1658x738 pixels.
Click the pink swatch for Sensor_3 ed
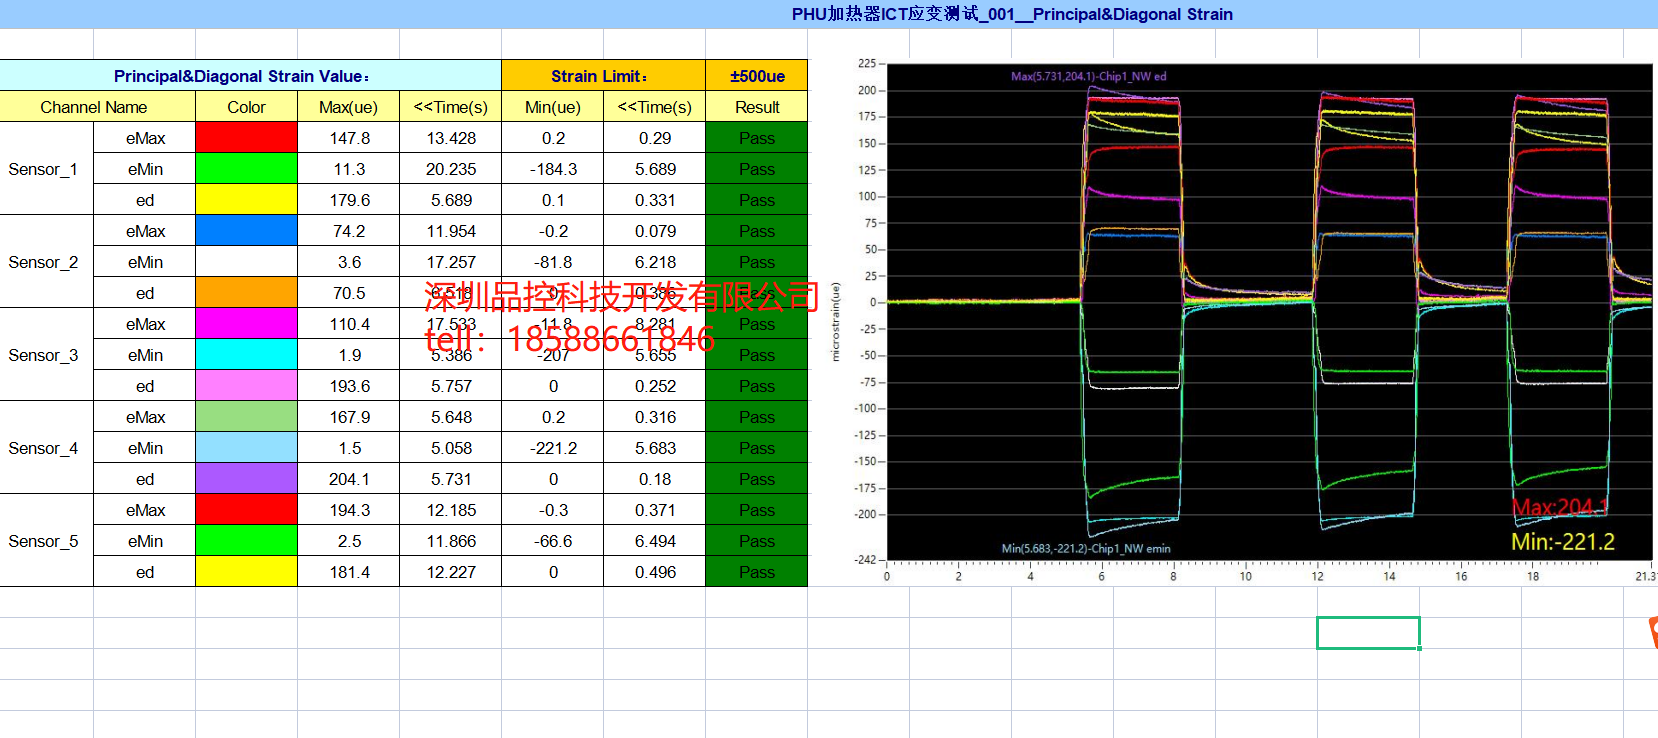click(246, 386)
